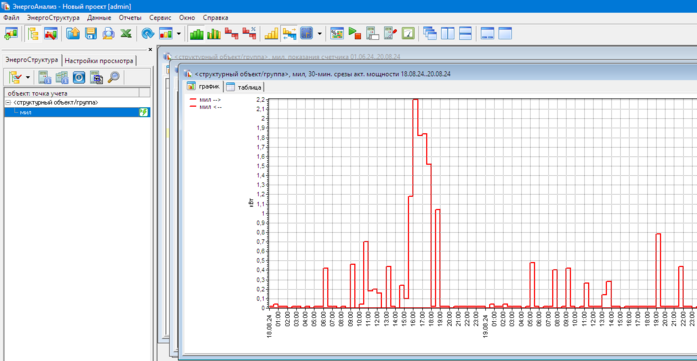This screenshot has width=697, height=361.
Task: Click the cascade windows icon
Action: (430, 33)
